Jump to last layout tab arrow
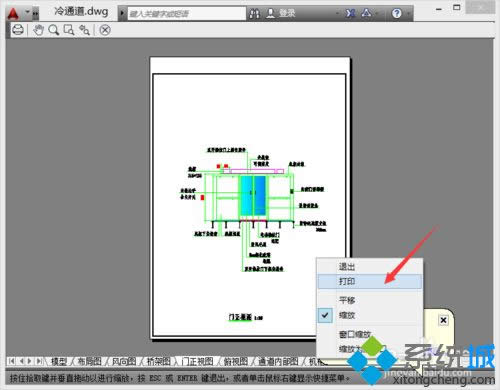The height and width of the screenshot is (390, 500). tap(39, 361)
